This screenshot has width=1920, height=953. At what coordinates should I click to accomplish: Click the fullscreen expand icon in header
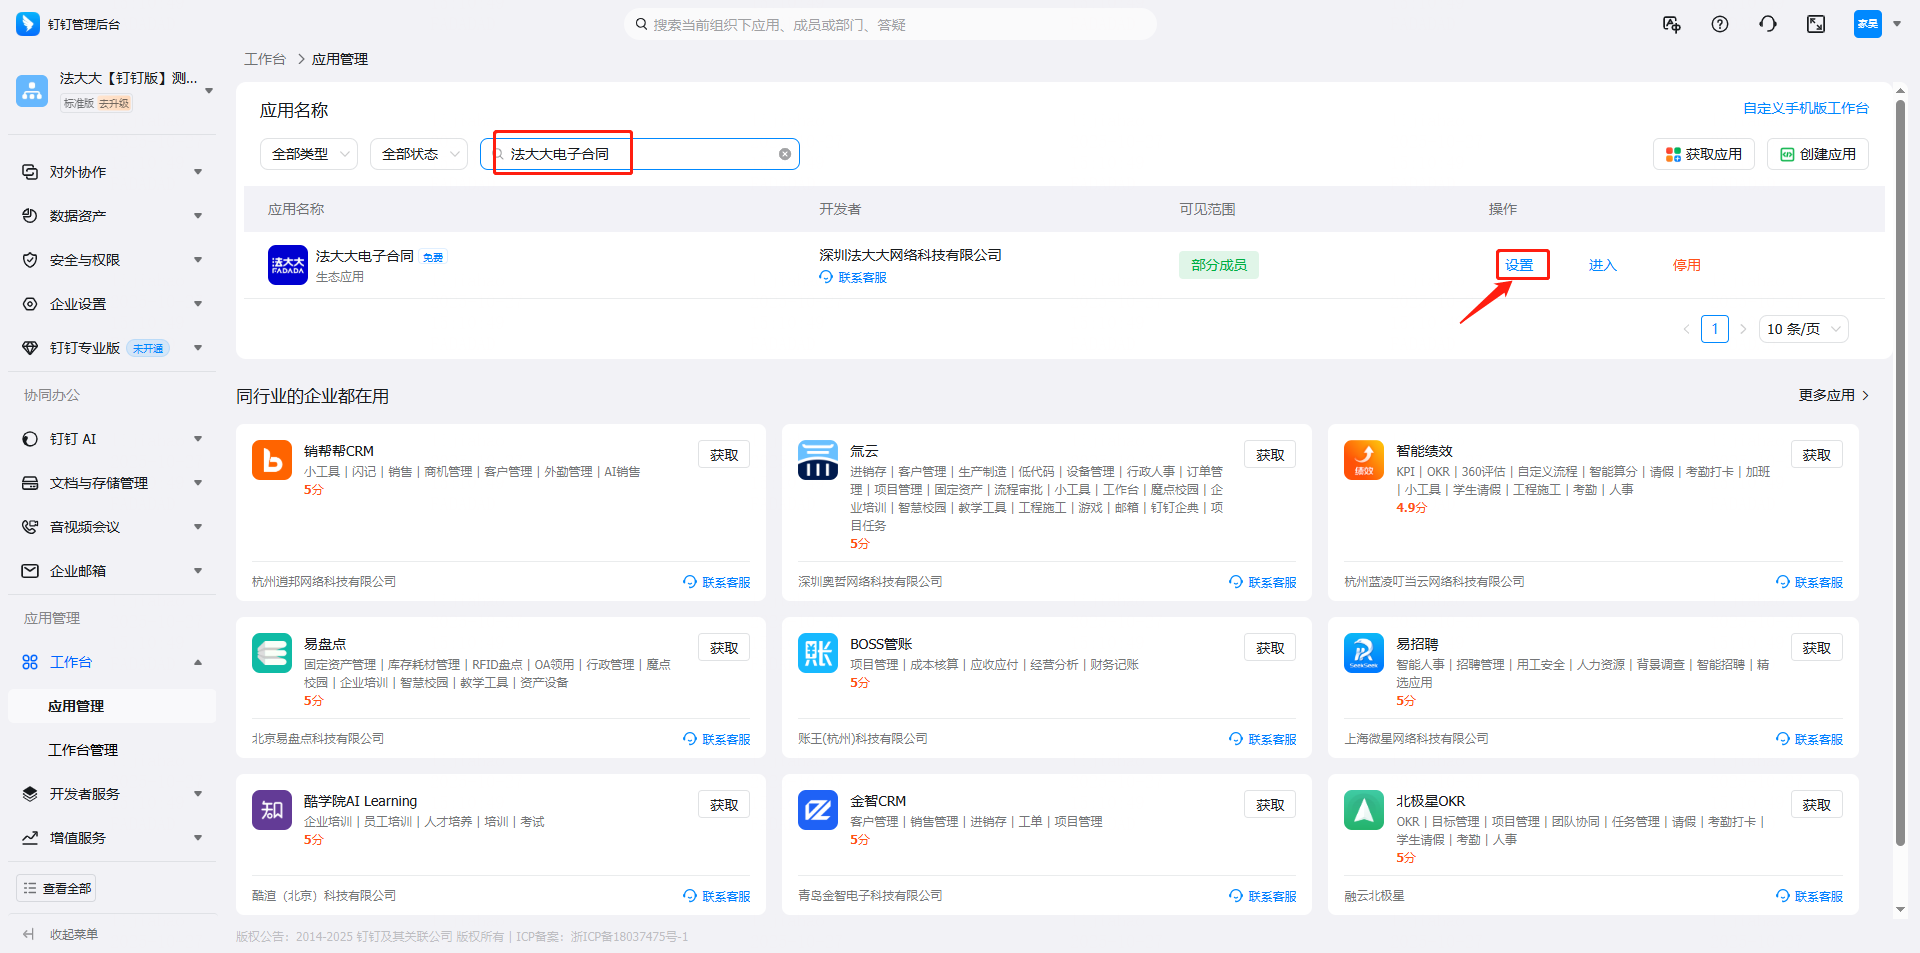(x=1816, y=24)
